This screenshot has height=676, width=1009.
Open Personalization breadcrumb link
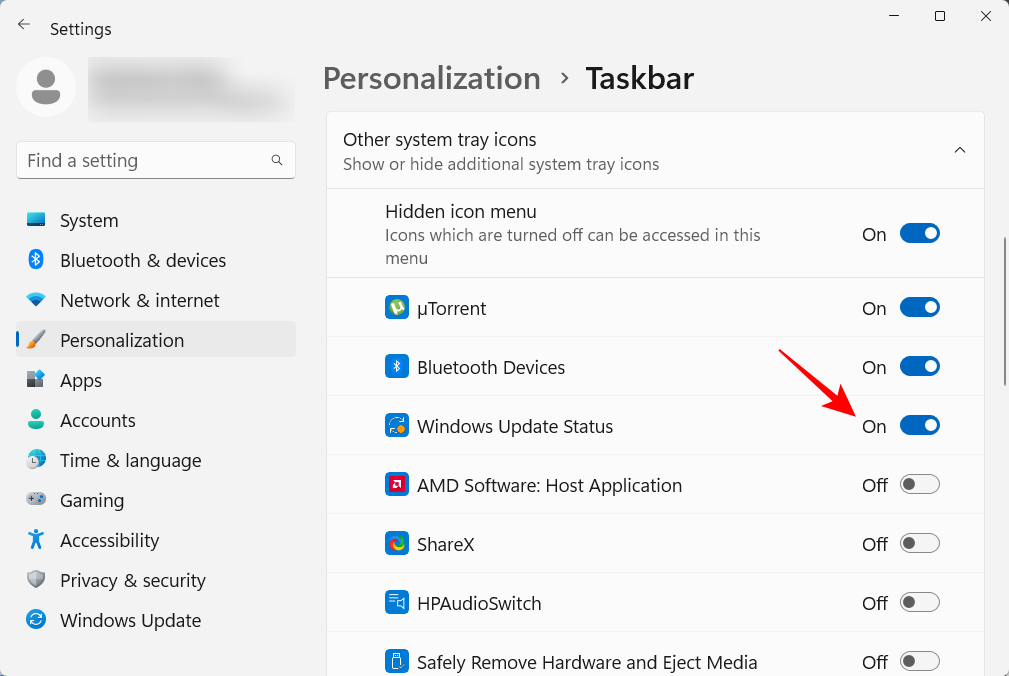pos(431,78)
